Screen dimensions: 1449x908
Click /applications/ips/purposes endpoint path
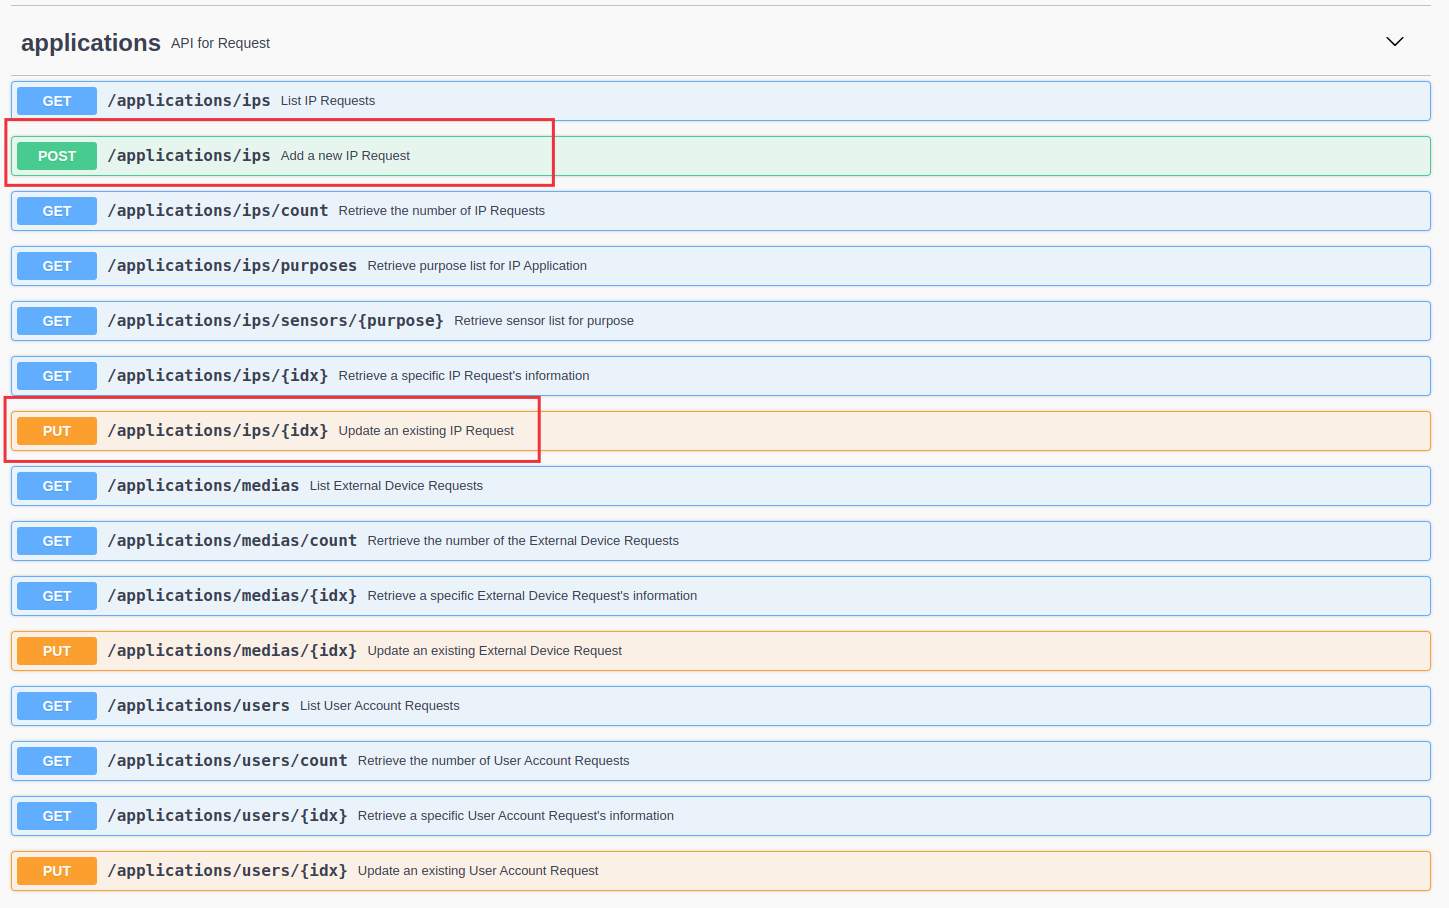[232, 266]
